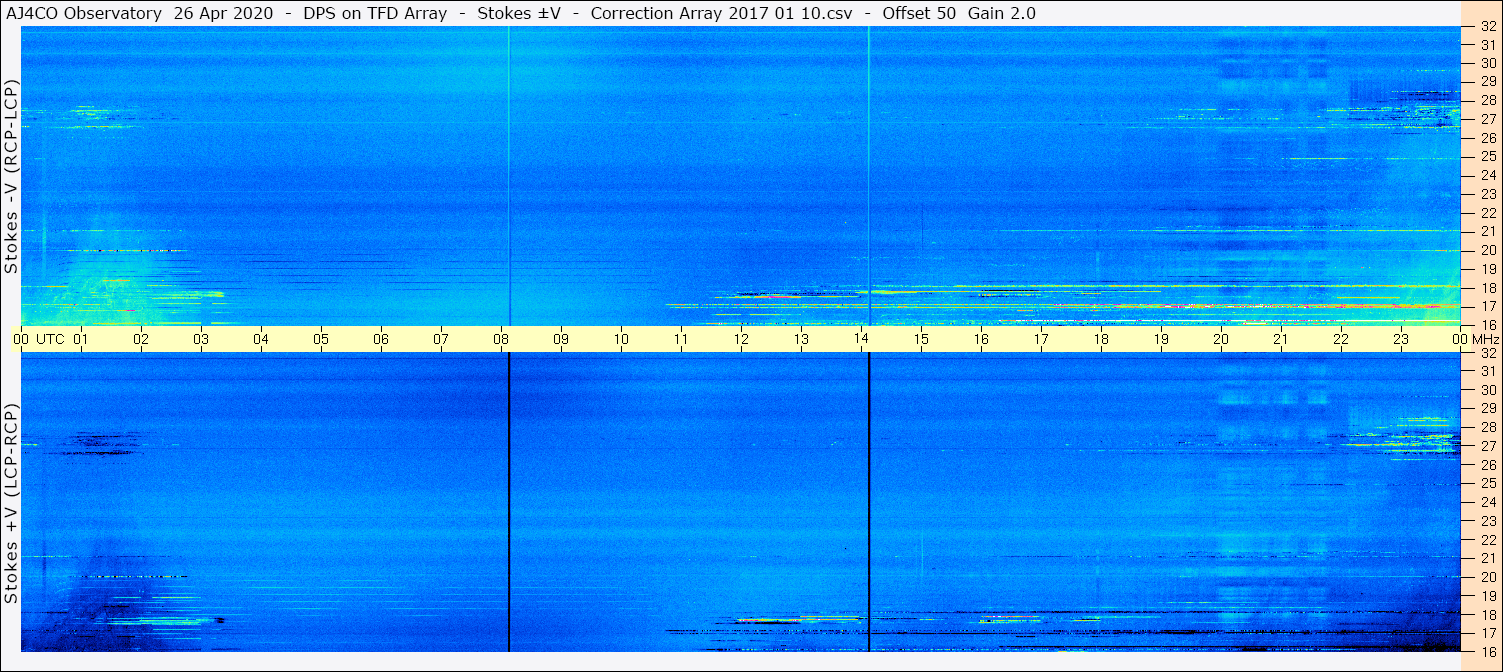Click the 31 MHz label on Stokes +V scale
This screenshot has width=1503, height=672.
1487,372
